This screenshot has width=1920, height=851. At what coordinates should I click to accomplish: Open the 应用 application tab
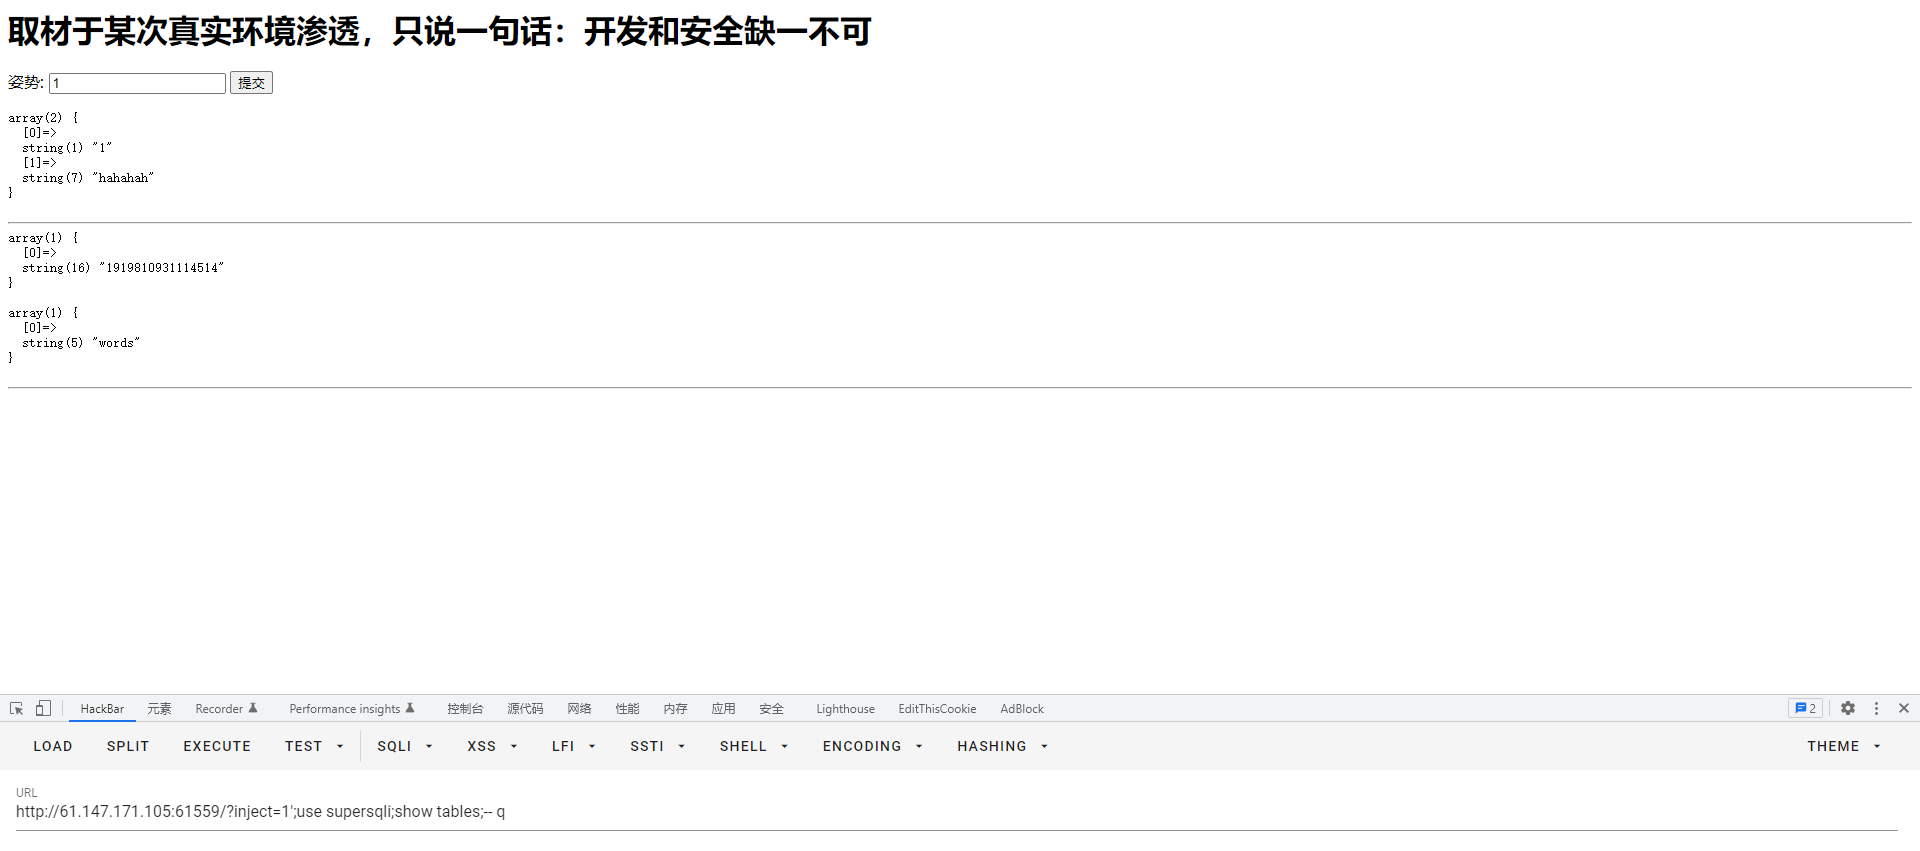[x=723, y=709]
